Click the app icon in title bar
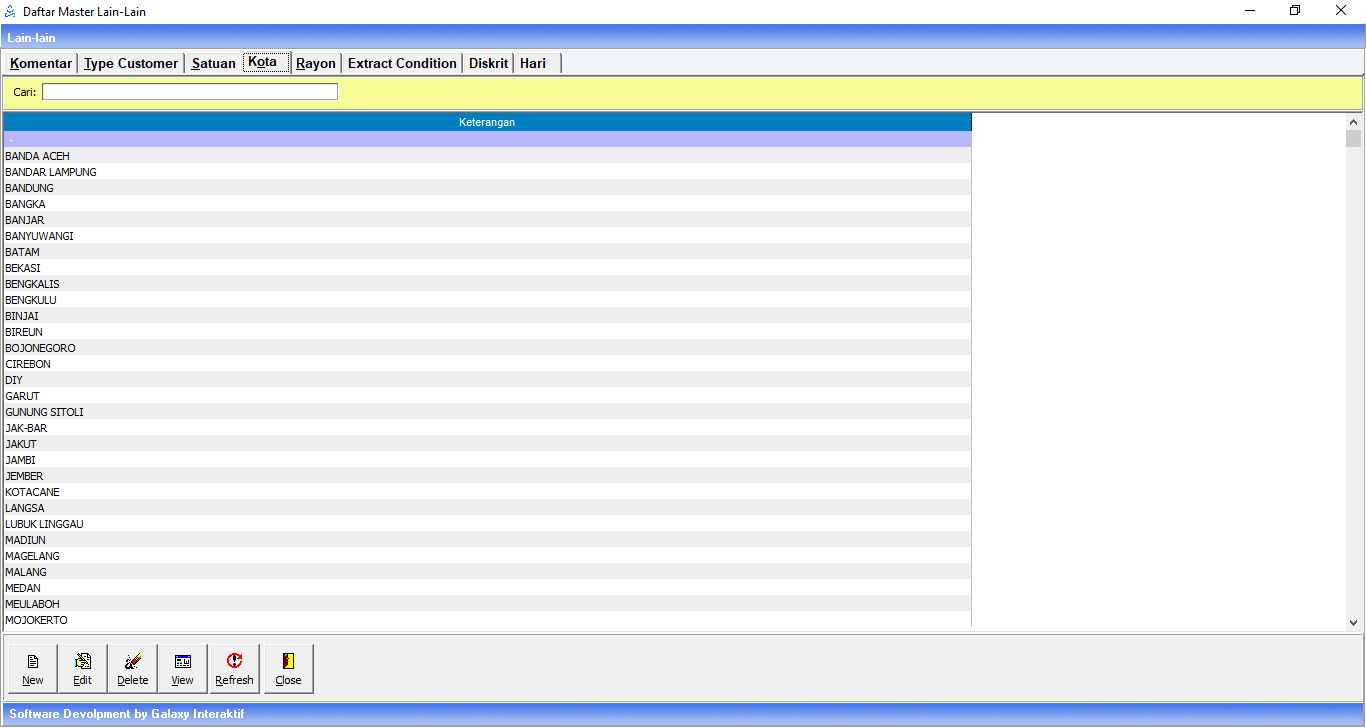This screenshot has height=728, width=1366. [x=11, y=11]
